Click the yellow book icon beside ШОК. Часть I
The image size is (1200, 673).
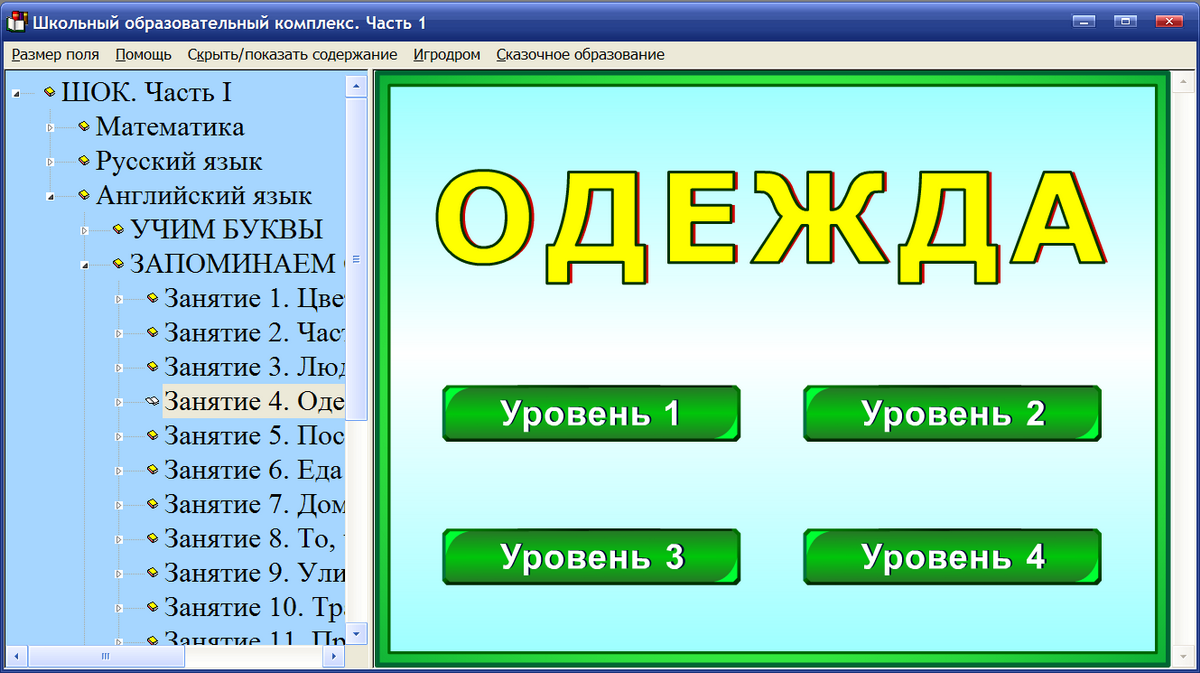(x=50, y=91)
